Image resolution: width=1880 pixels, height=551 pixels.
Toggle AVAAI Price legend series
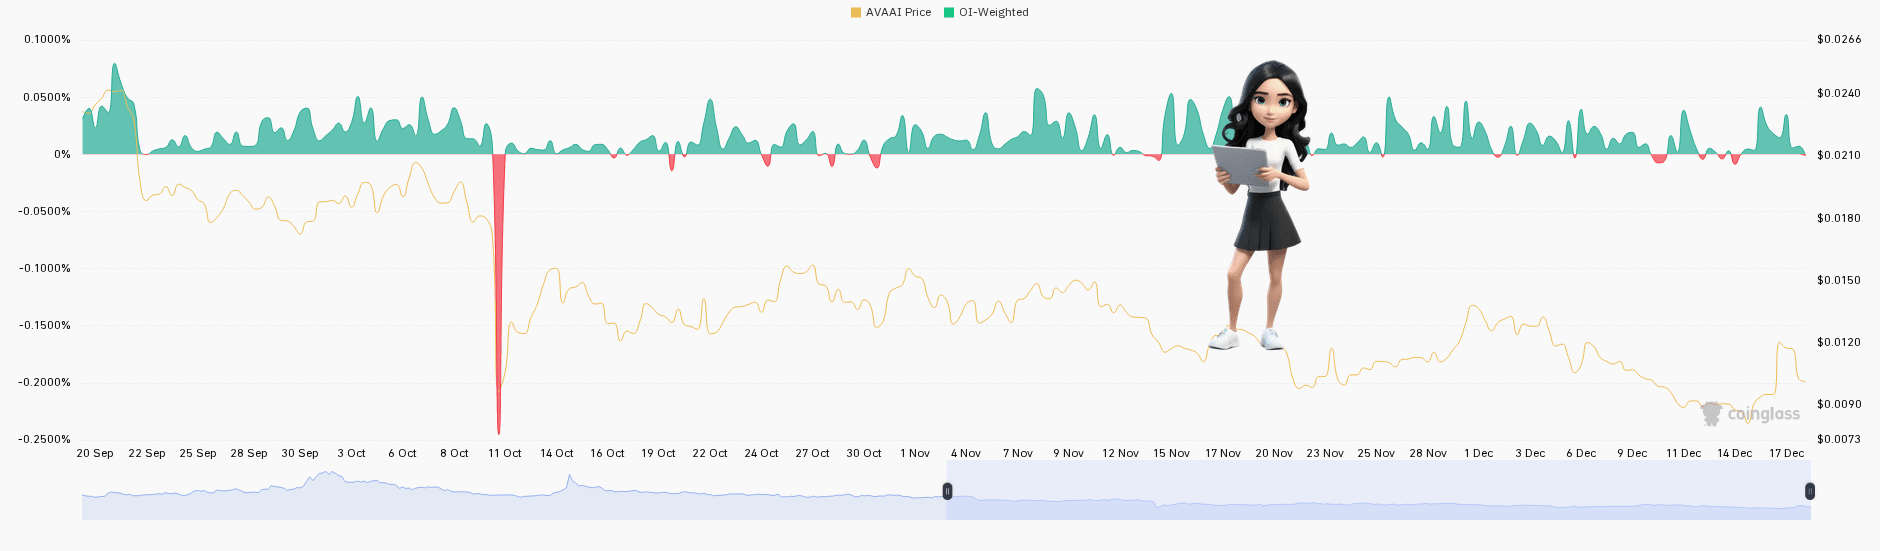(891, 12)
